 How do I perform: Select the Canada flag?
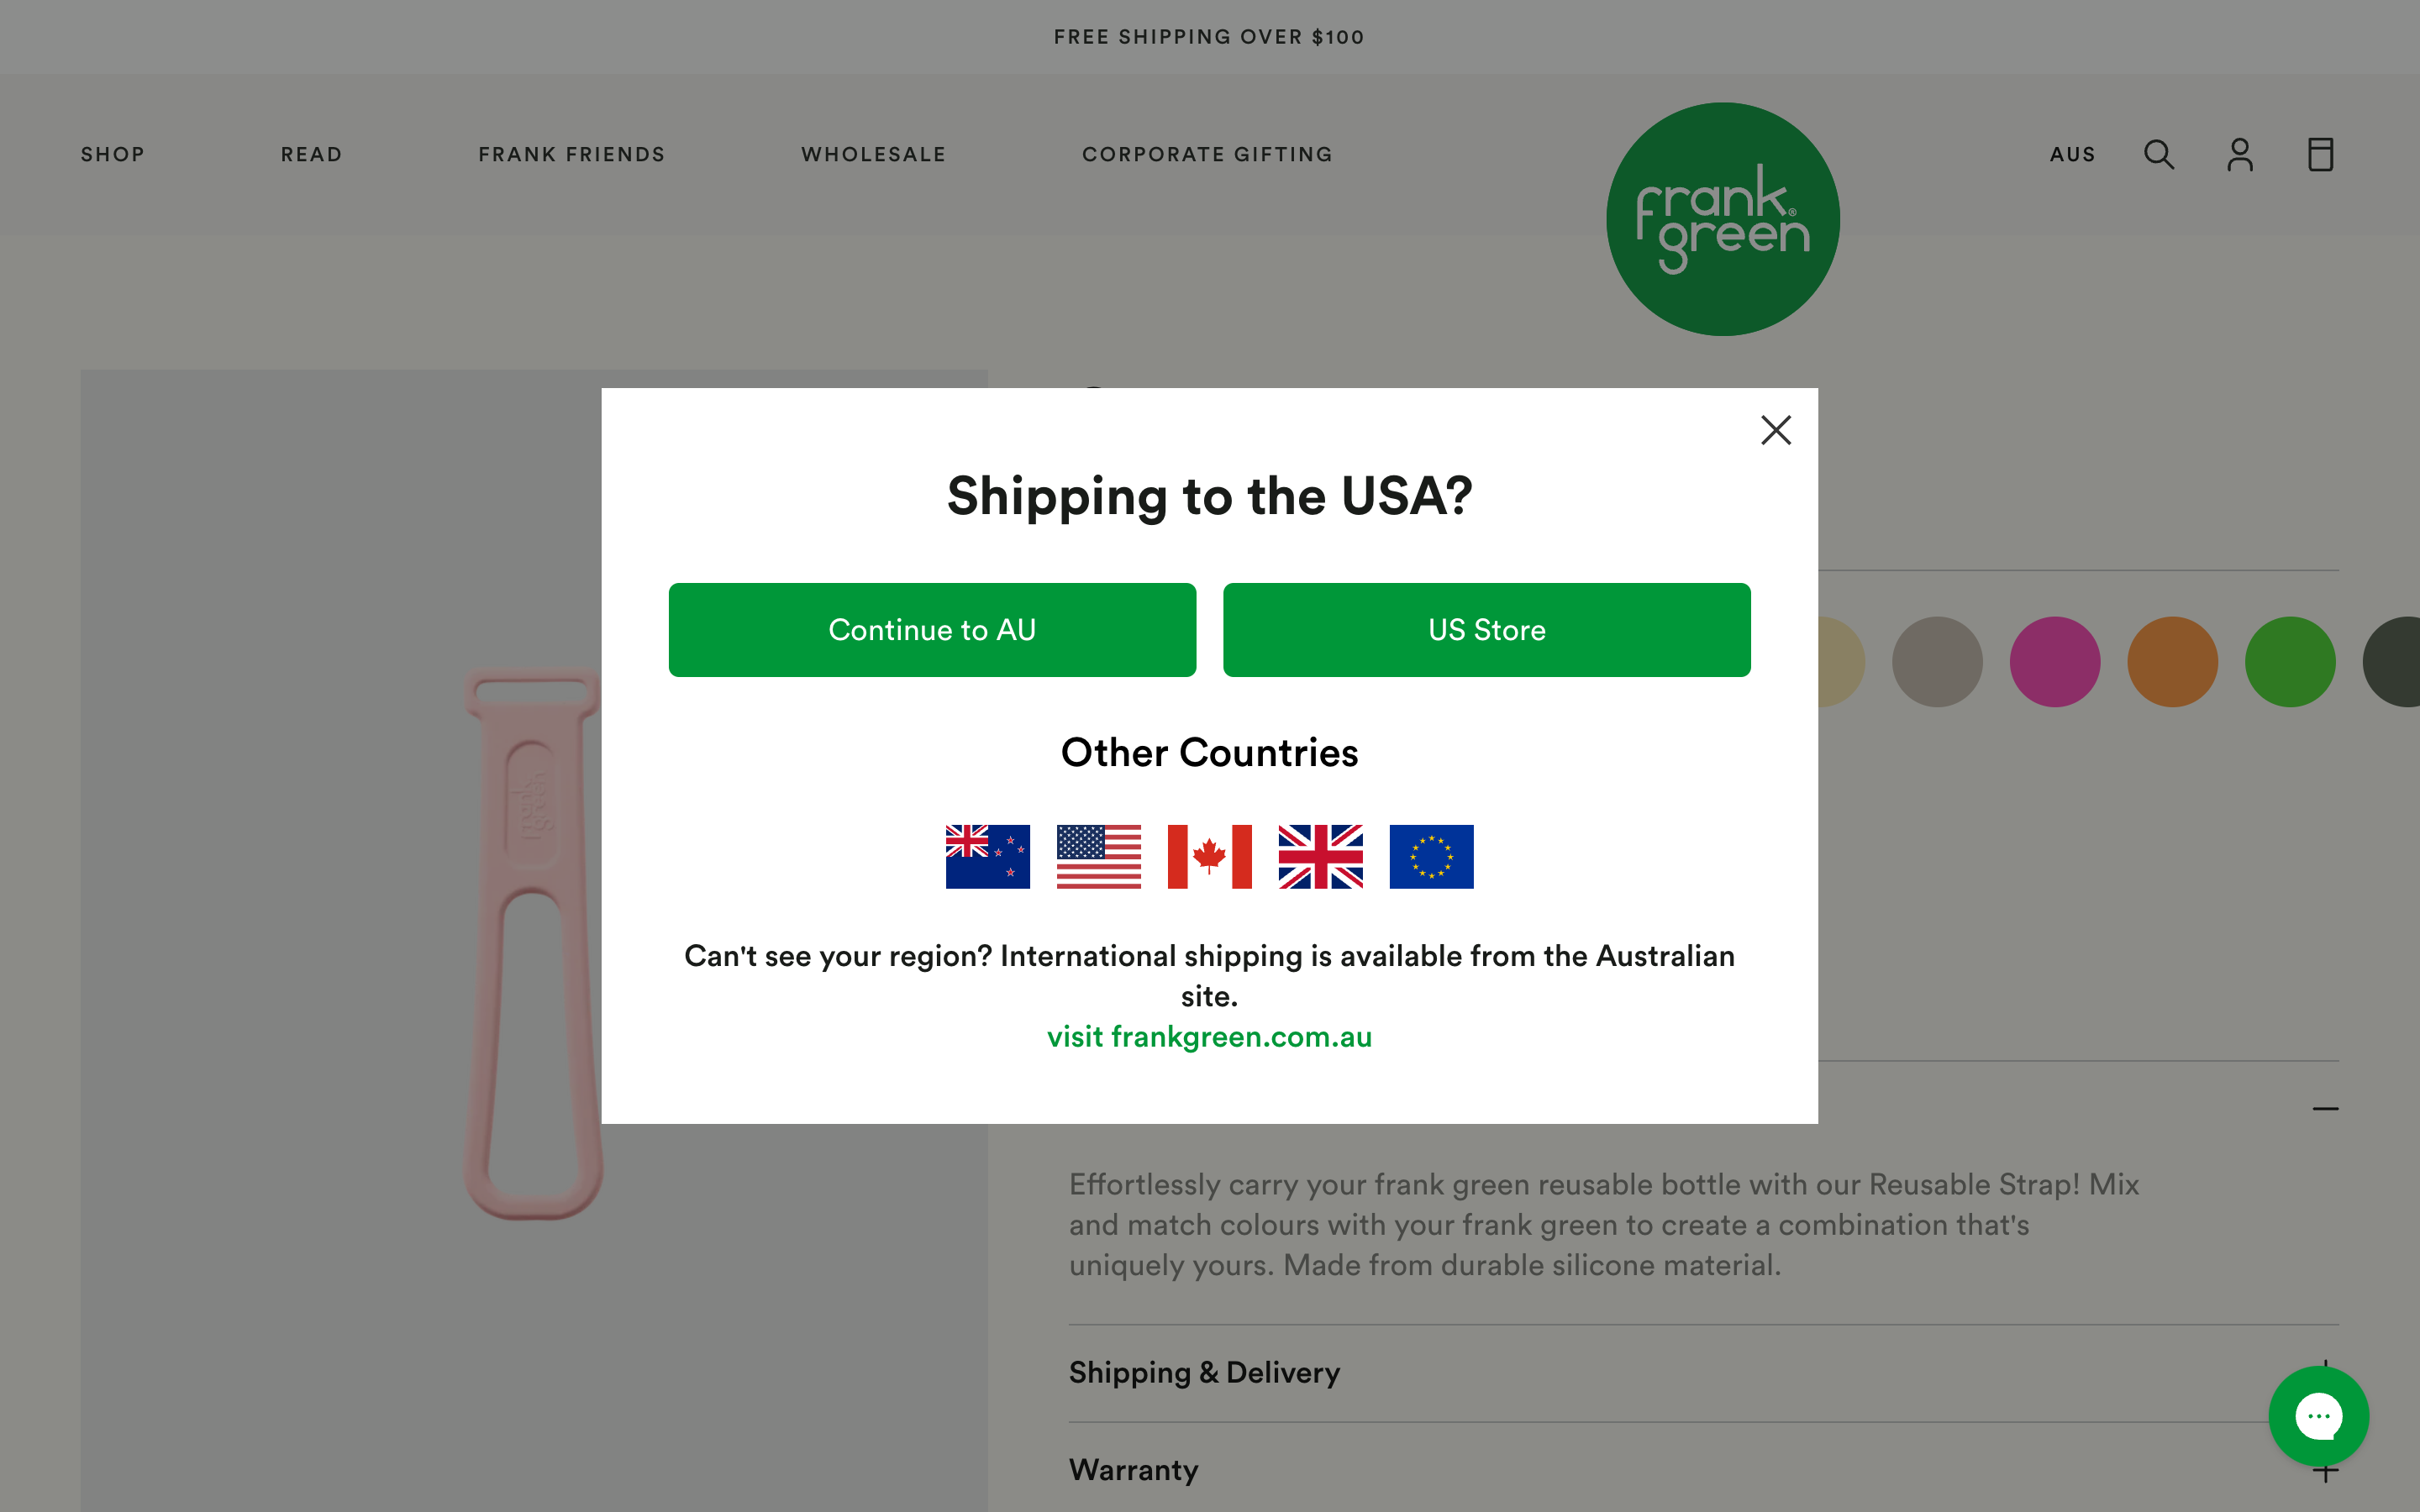point(1209,856)
